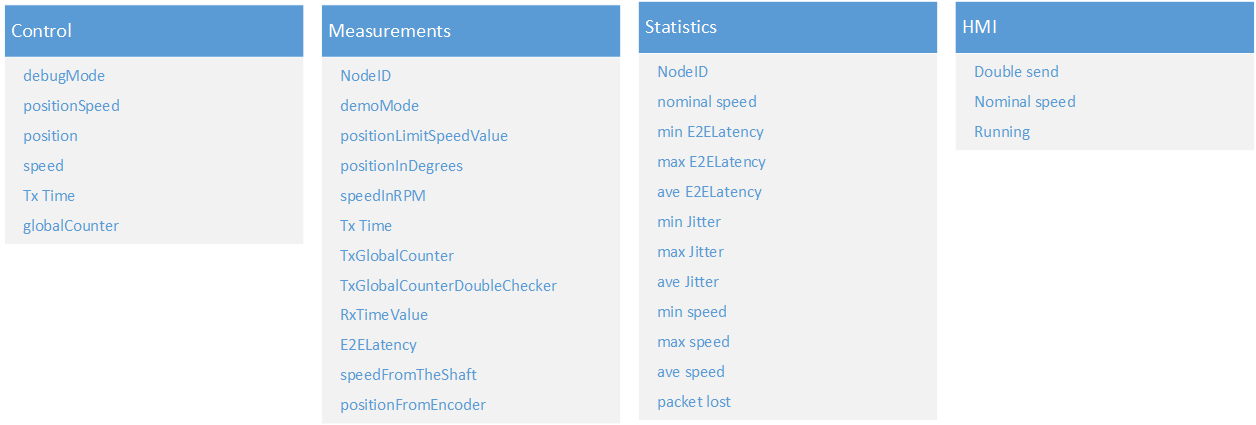Click the HMI panel header
1256x425 pixels.
pos(1105,27)
